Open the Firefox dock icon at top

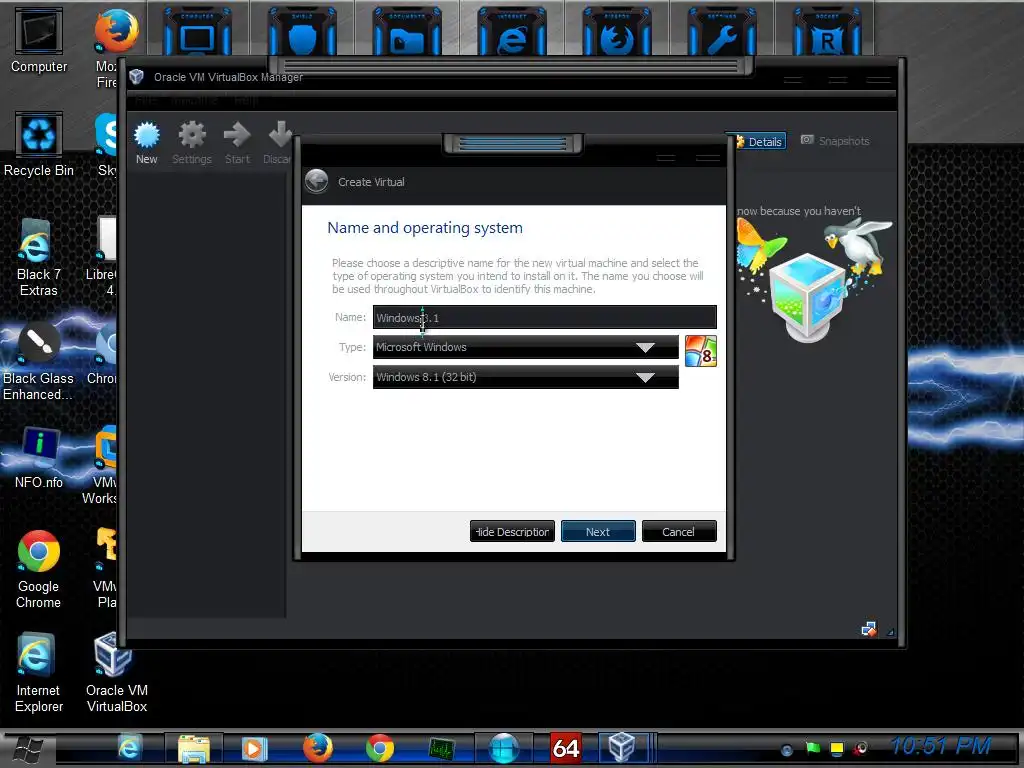click(616, 33)
